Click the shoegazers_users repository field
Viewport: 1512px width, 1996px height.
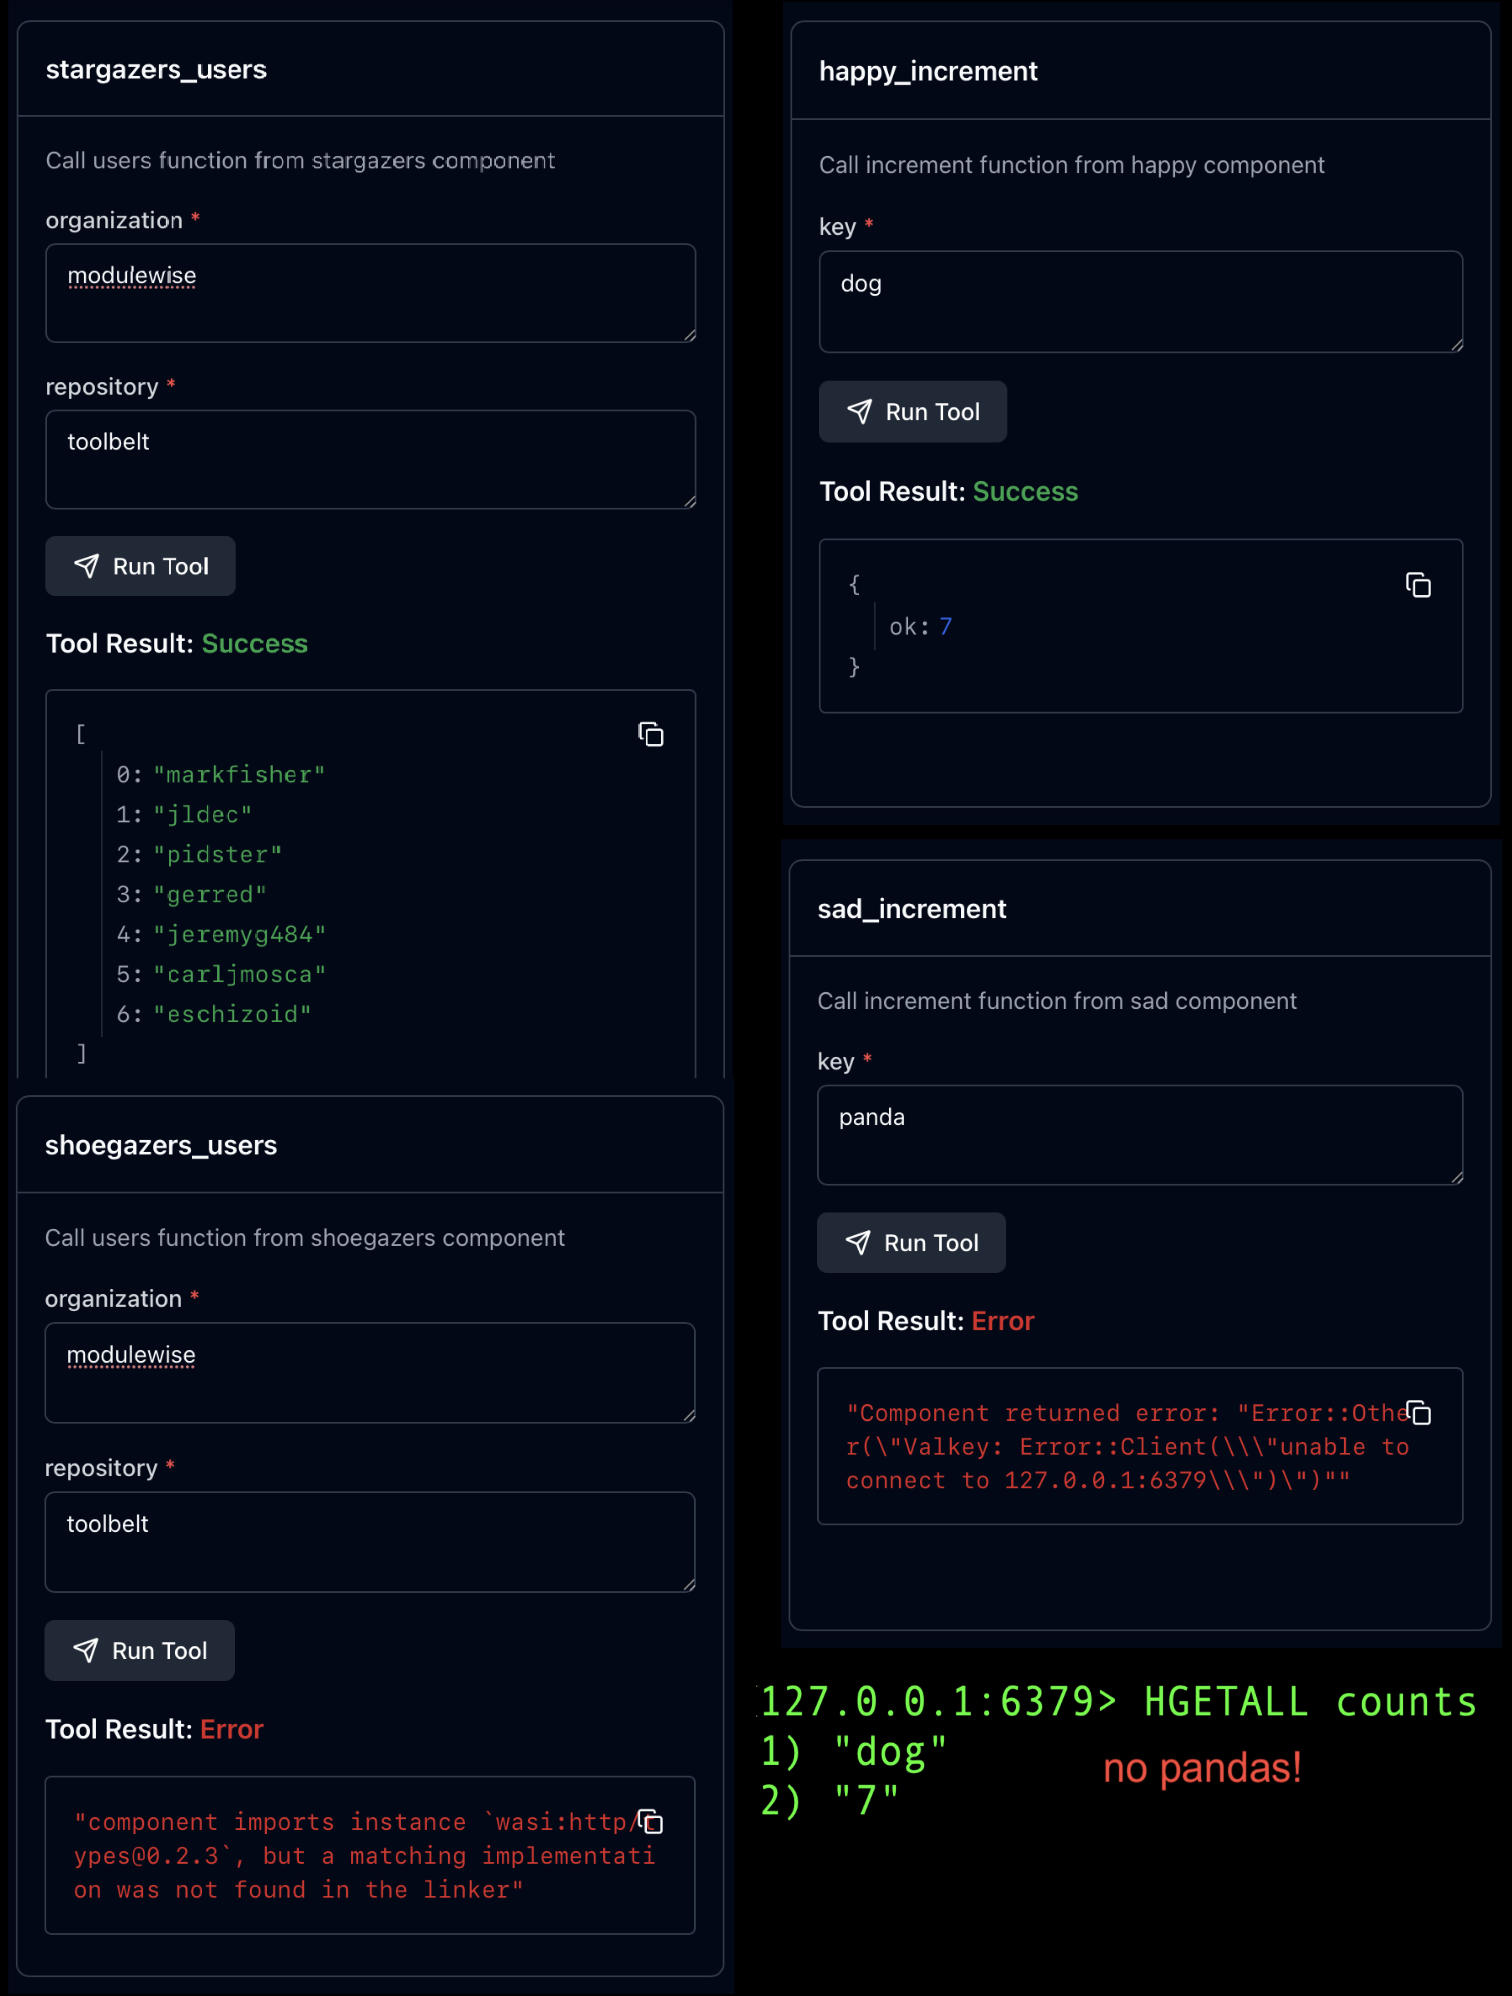coord(370,1541)
